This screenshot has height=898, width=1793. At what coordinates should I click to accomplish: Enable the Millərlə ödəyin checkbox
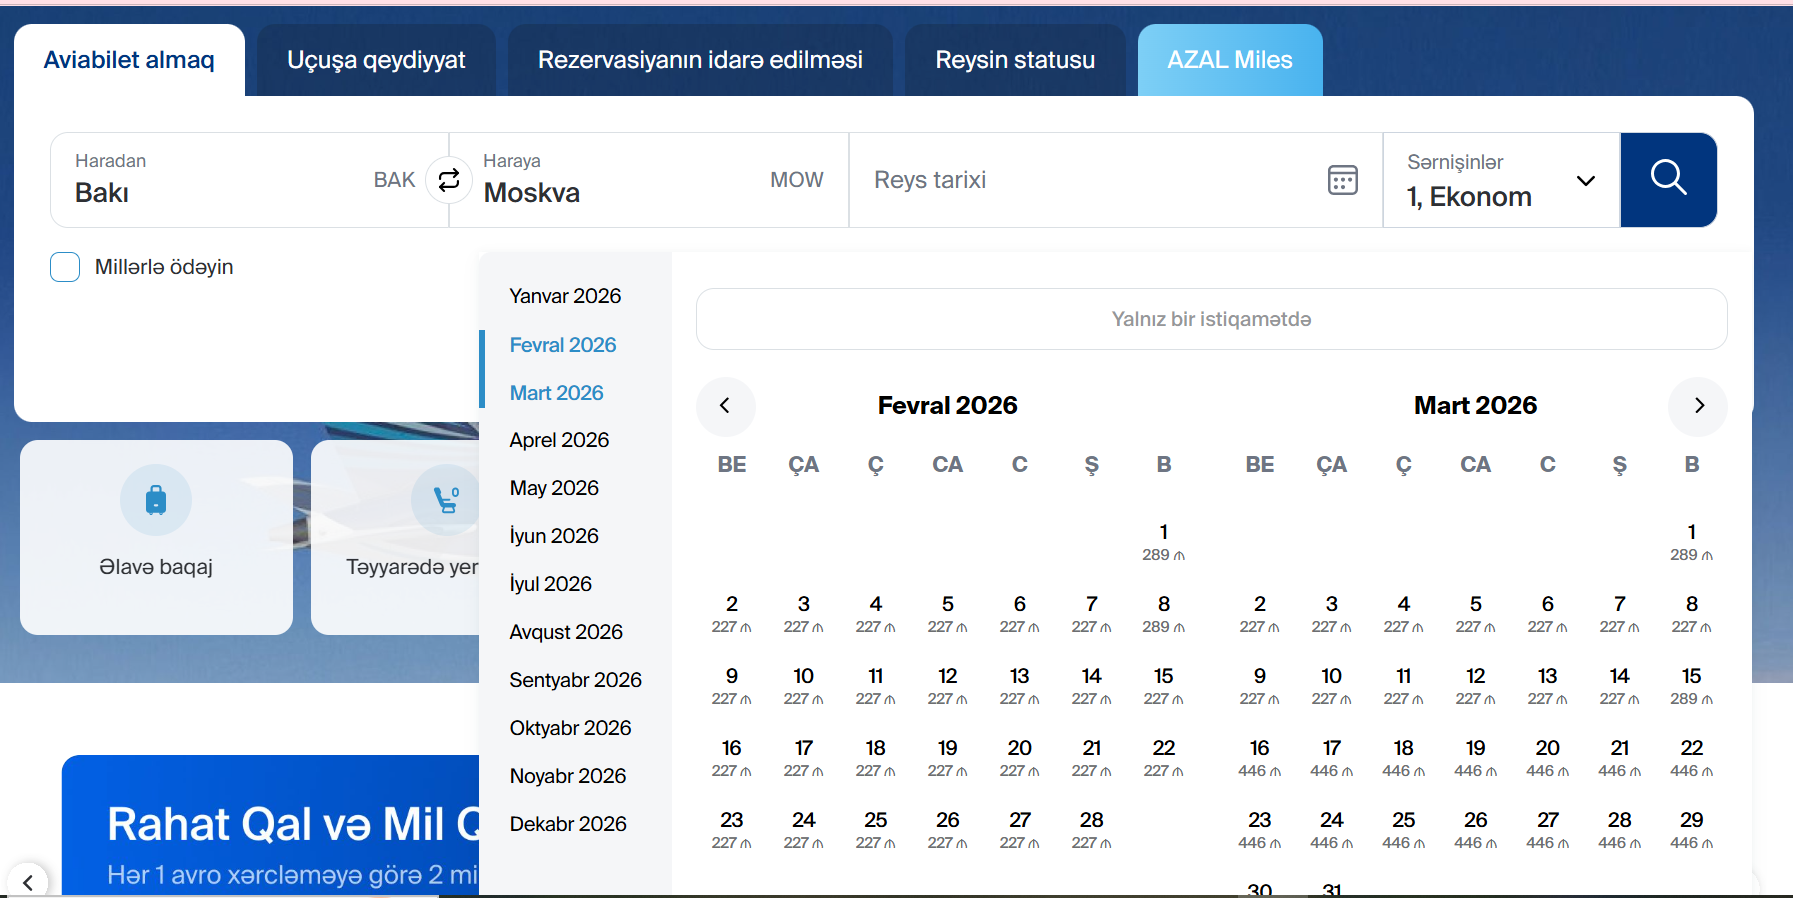tap(65, 267)
